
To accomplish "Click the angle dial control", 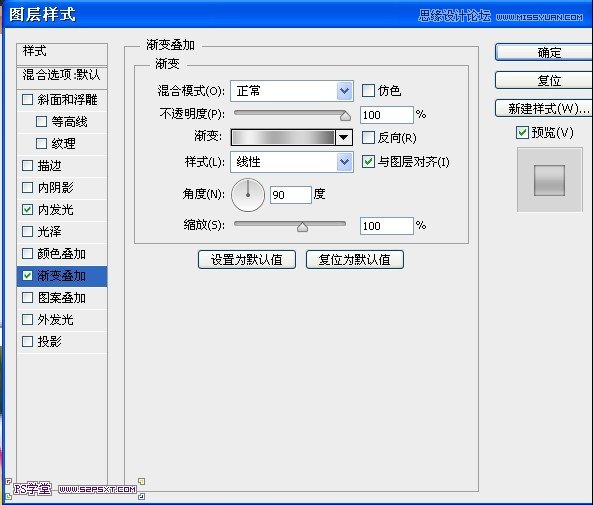I will click(x=248, y=195).
